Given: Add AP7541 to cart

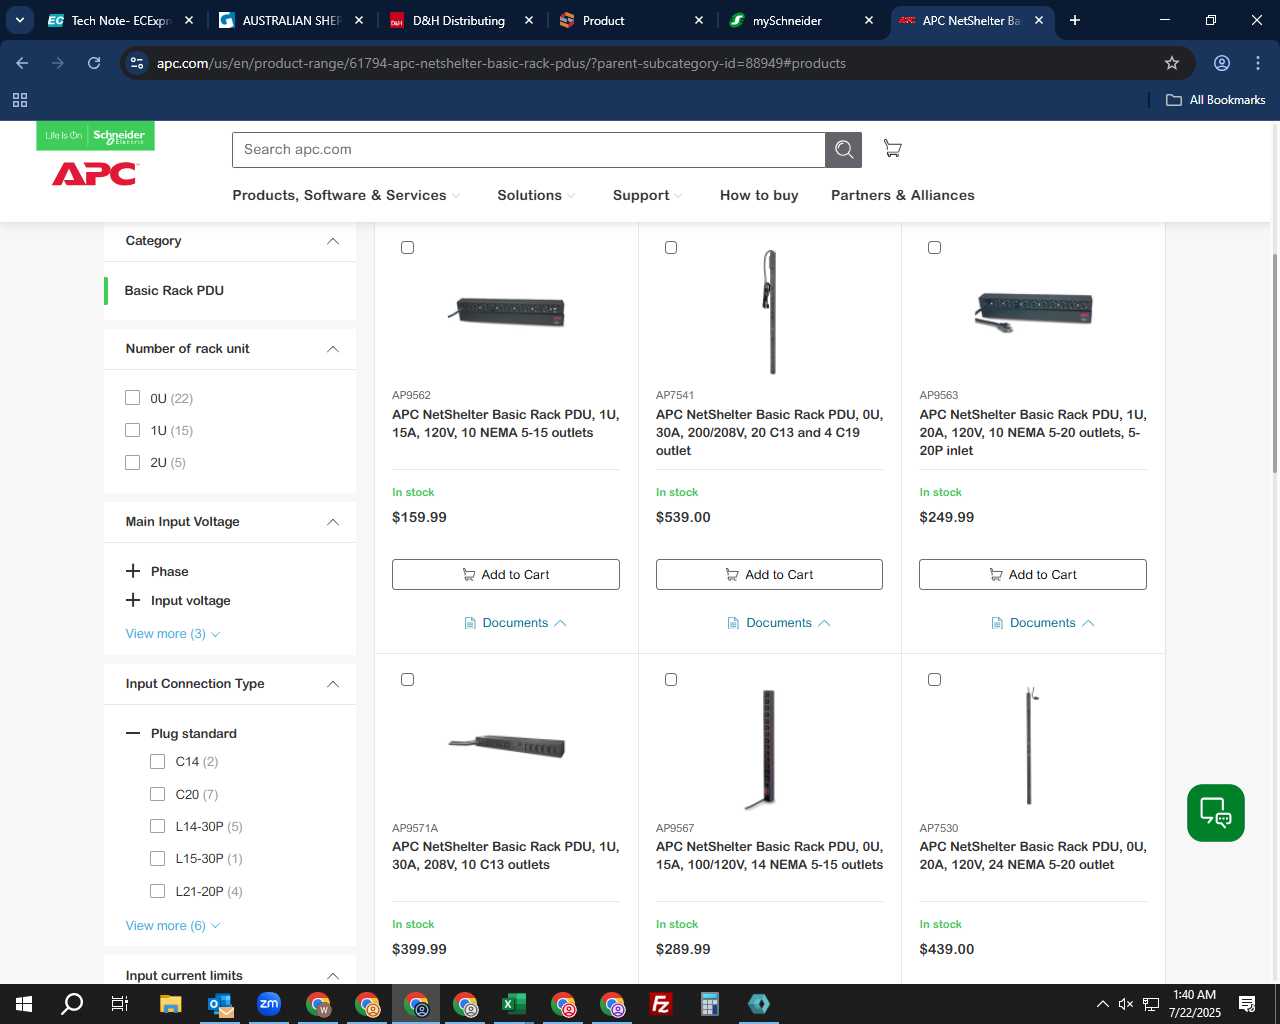Looking at the screenshot, I should (x=769, y=575).
